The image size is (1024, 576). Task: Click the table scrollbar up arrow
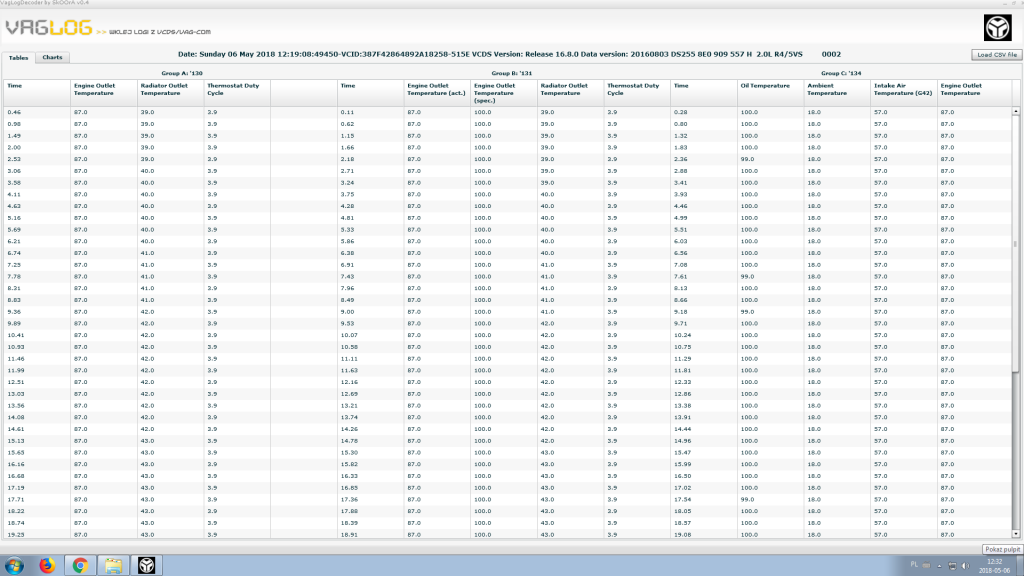click(1016, 112)
